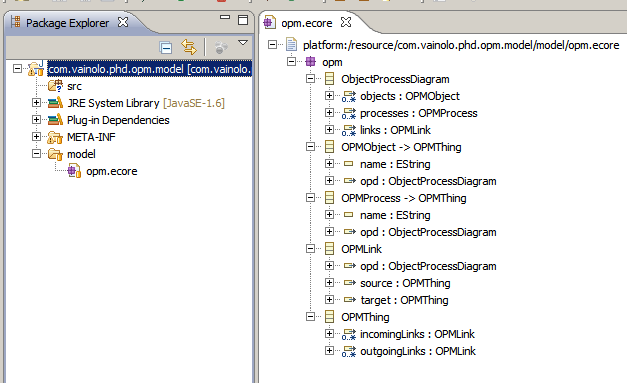Select target : OPMThing row
The height and width of the screenshot is (383, 627).
click(404, 300)
